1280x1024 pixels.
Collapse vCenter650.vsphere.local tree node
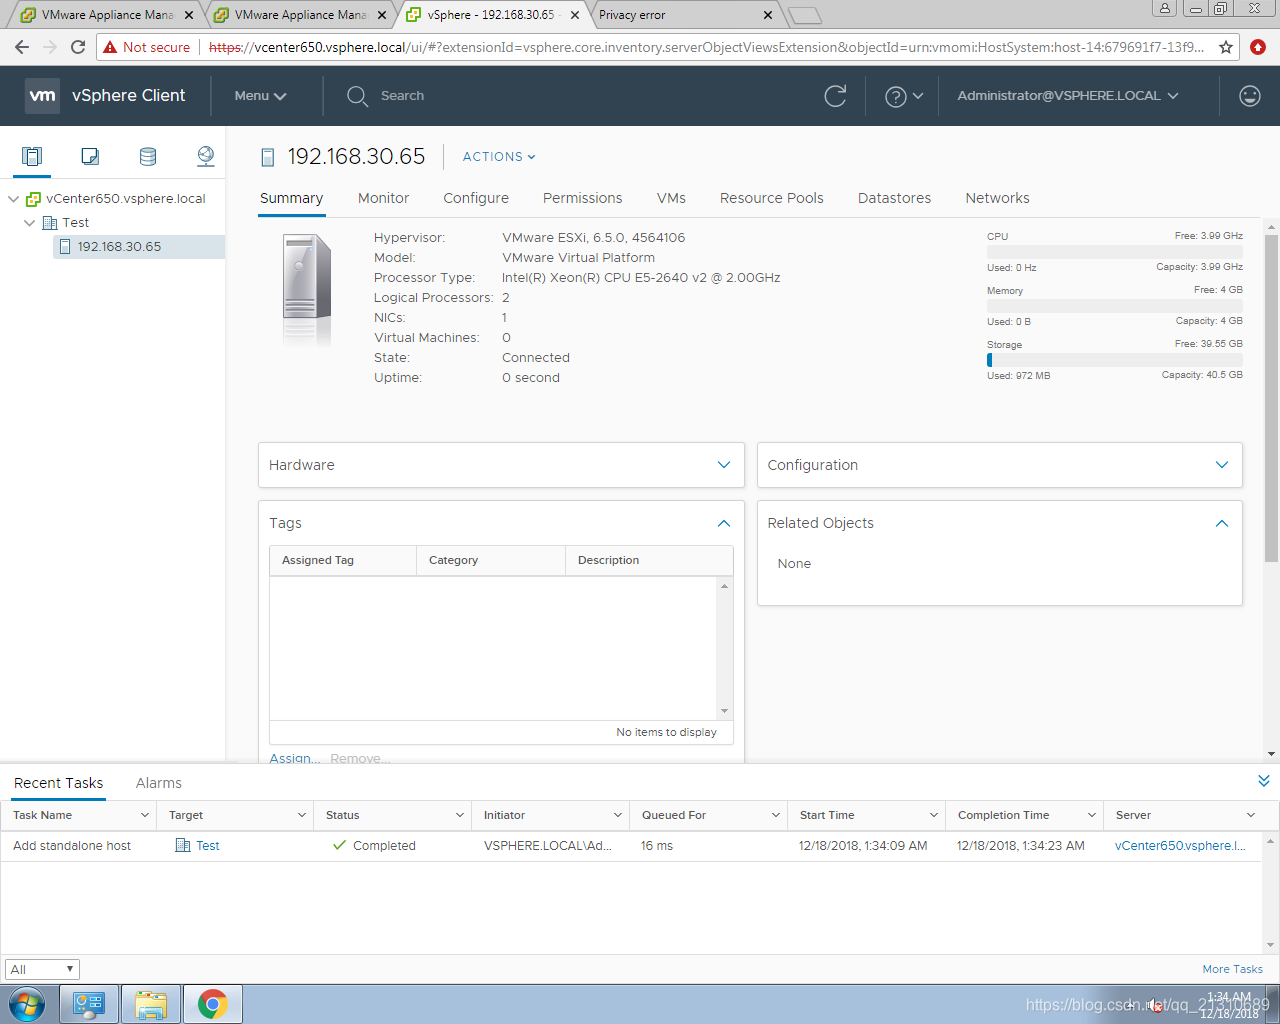click(13, 198)
